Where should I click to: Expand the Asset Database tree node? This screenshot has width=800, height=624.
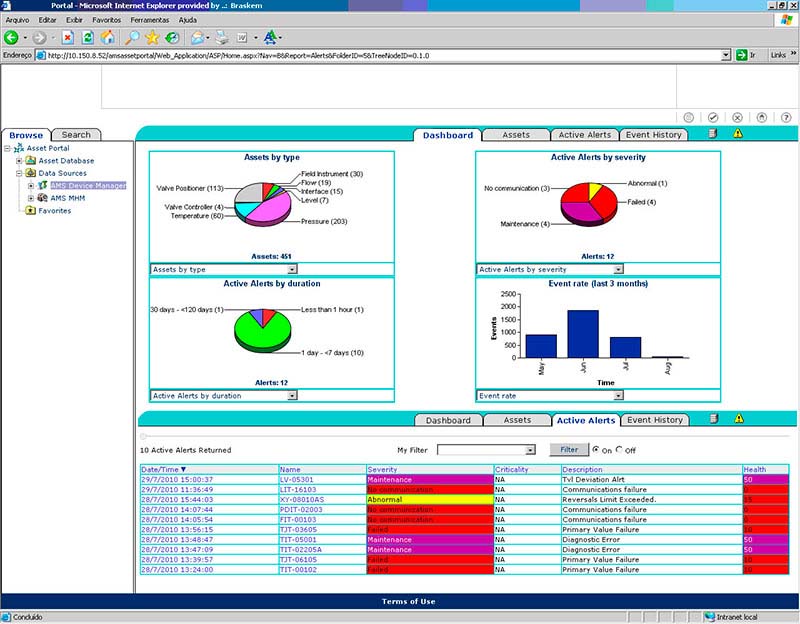(19, 160)
